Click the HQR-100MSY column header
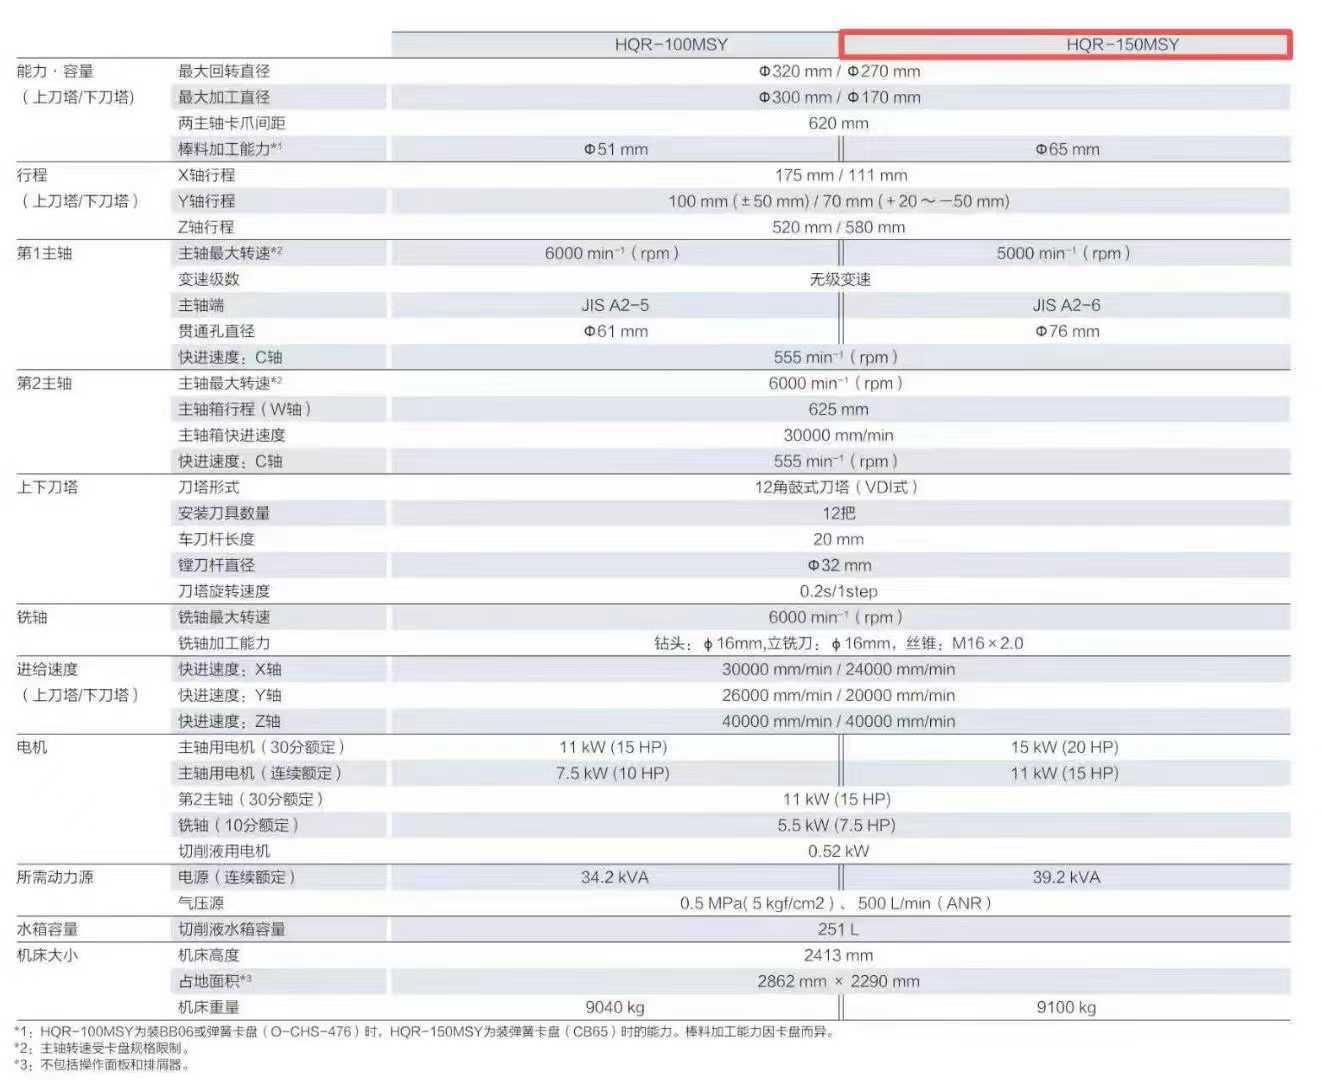This screenshot has width=1322, height=1080. [x=671, y=45]
